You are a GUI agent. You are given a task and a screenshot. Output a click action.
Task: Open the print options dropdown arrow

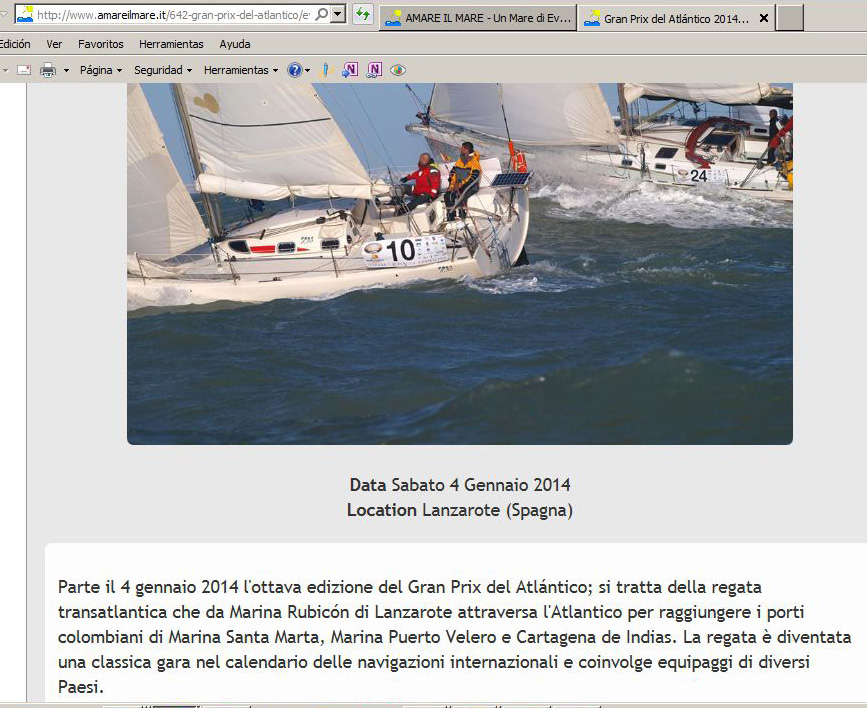[x=66, y=70]
